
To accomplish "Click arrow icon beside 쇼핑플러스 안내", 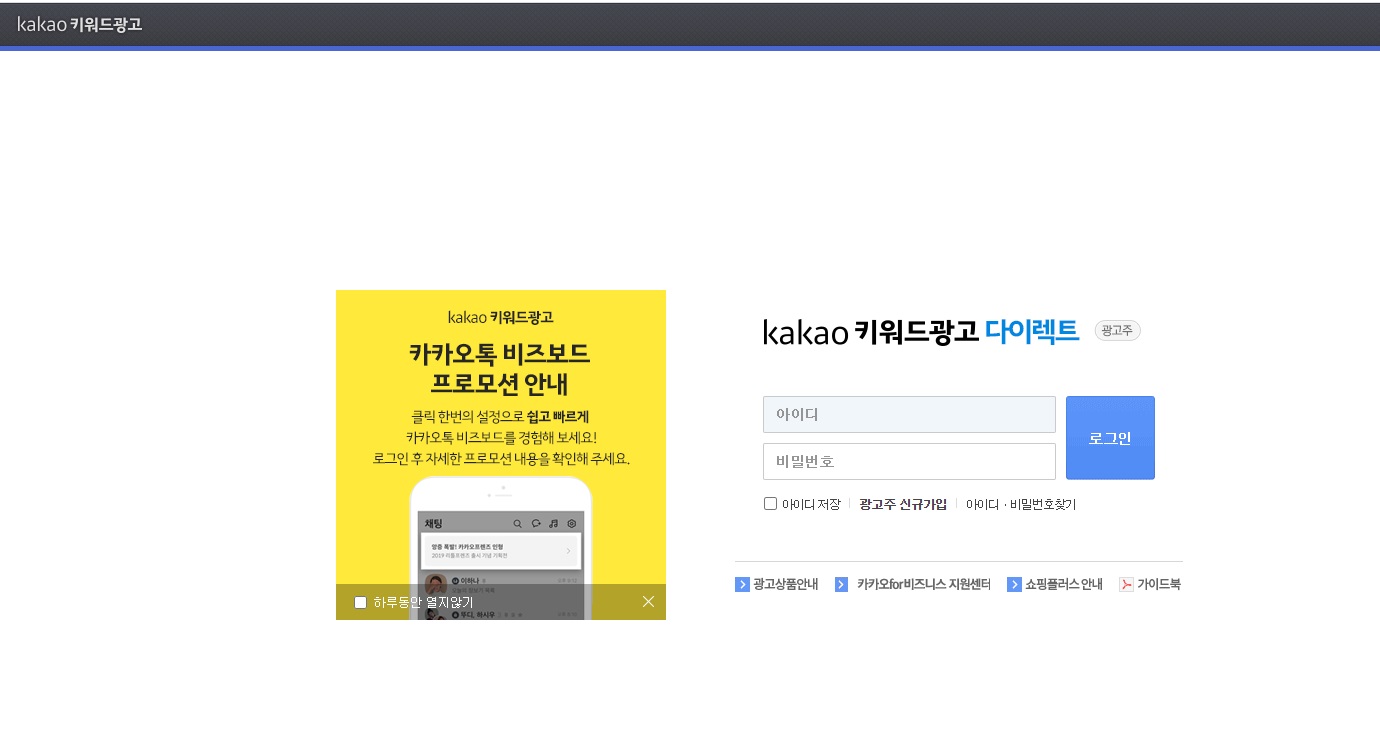I will tap(1014, 584).
